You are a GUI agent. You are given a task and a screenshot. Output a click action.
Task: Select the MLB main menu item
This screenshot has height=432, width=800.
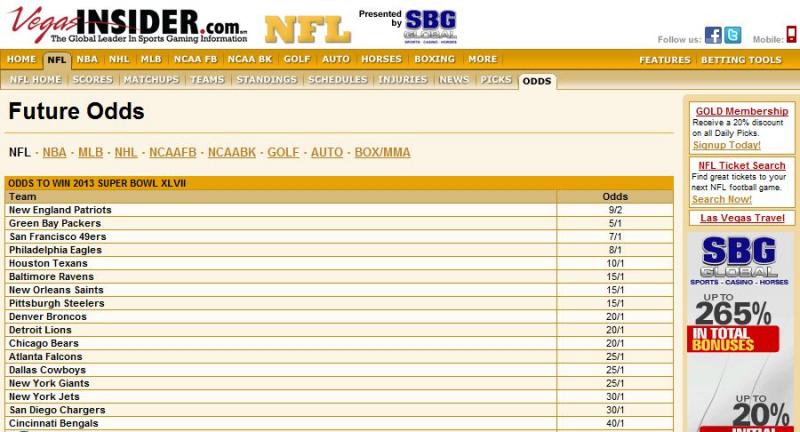pyautogui.click(x=151, y=59)
